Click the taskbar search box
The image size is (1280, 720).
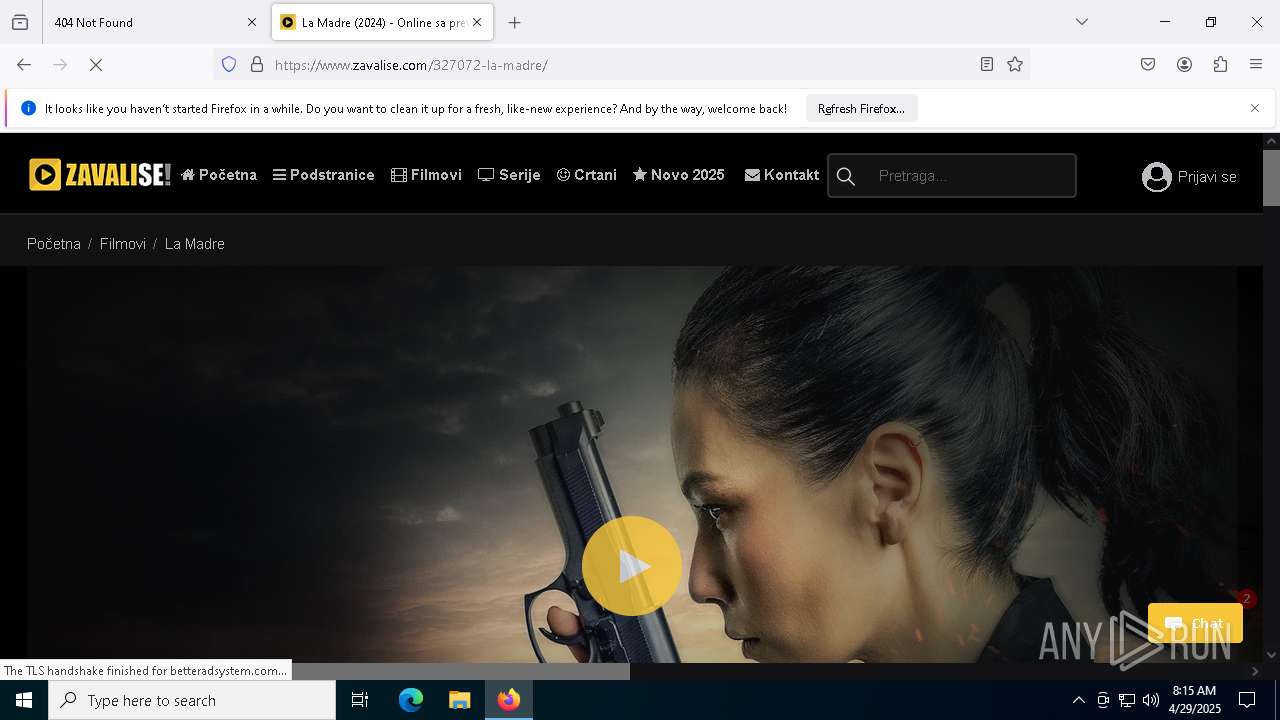[x=192, y=700]
